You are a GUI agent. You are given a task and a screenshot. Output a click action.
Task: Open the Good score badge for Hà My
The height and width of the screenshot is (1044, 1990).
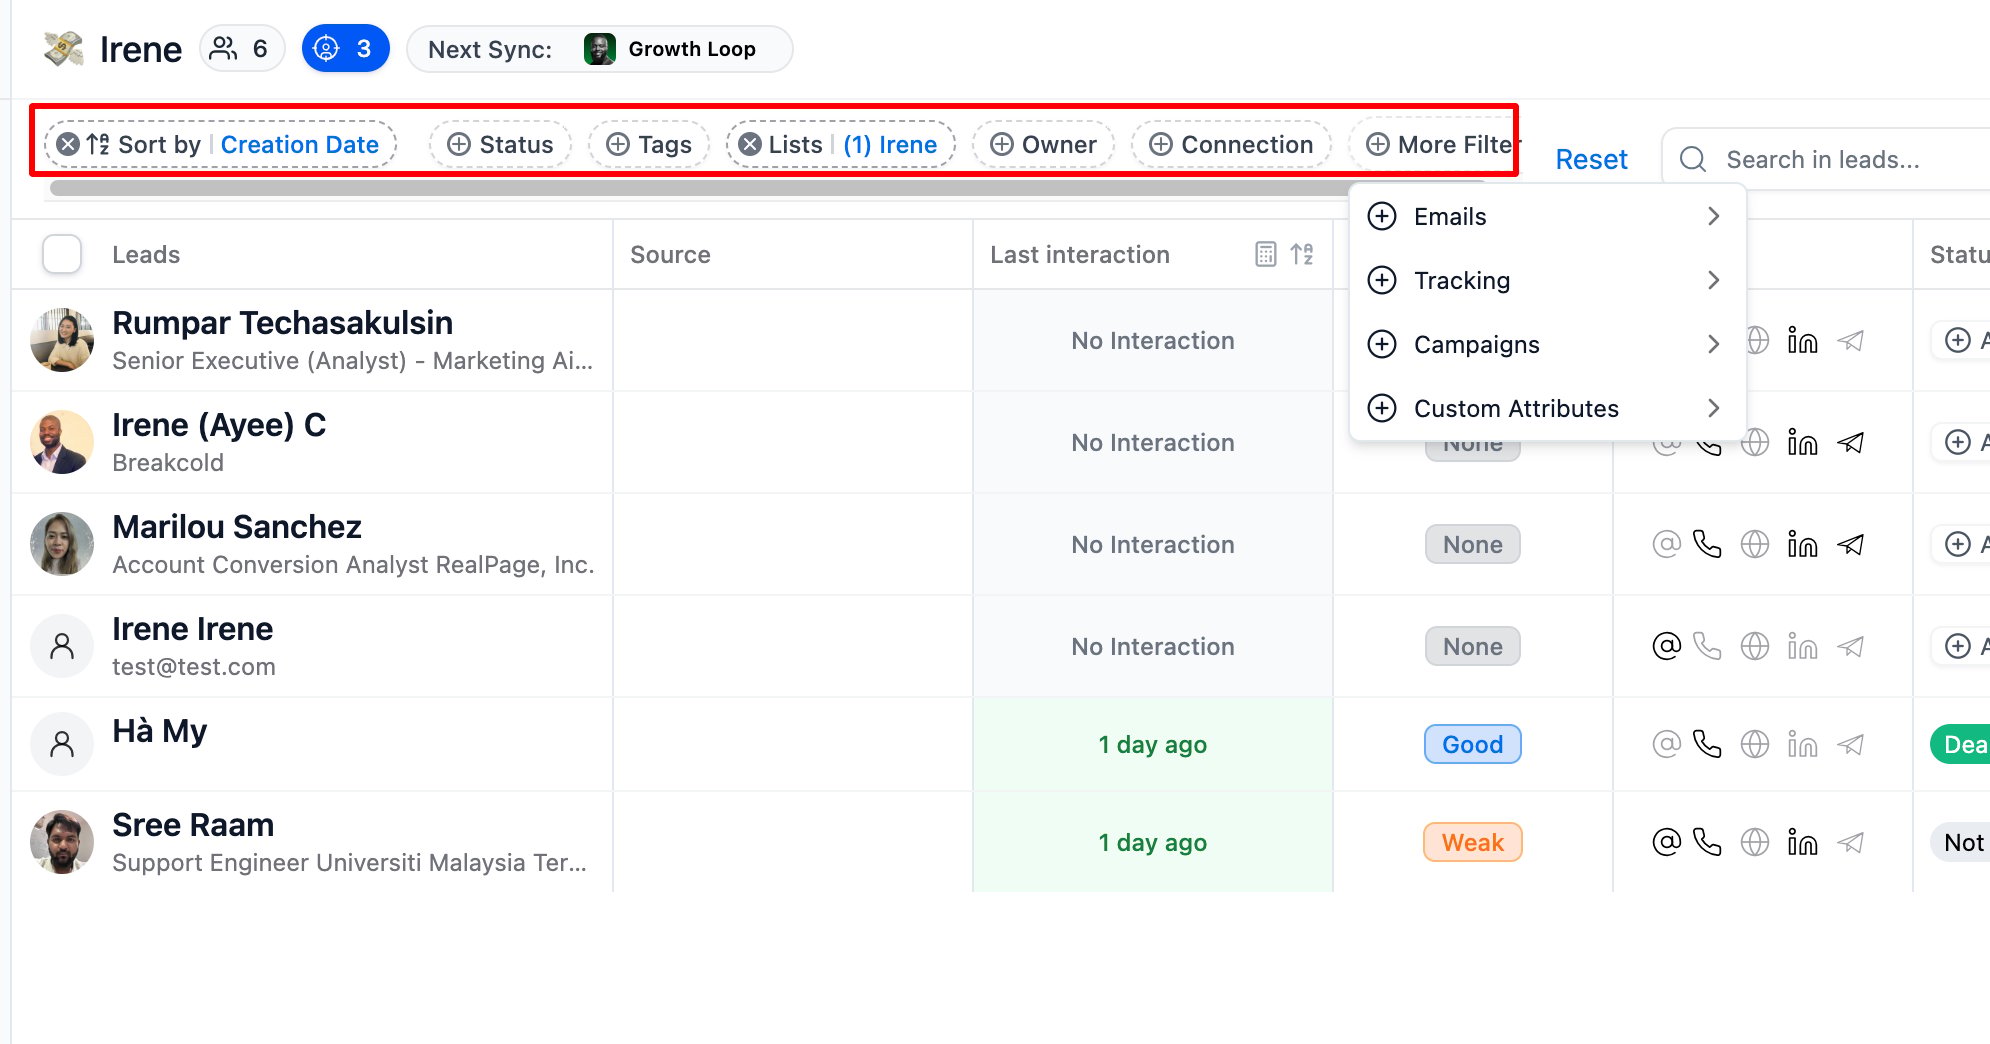(1472, 745)
